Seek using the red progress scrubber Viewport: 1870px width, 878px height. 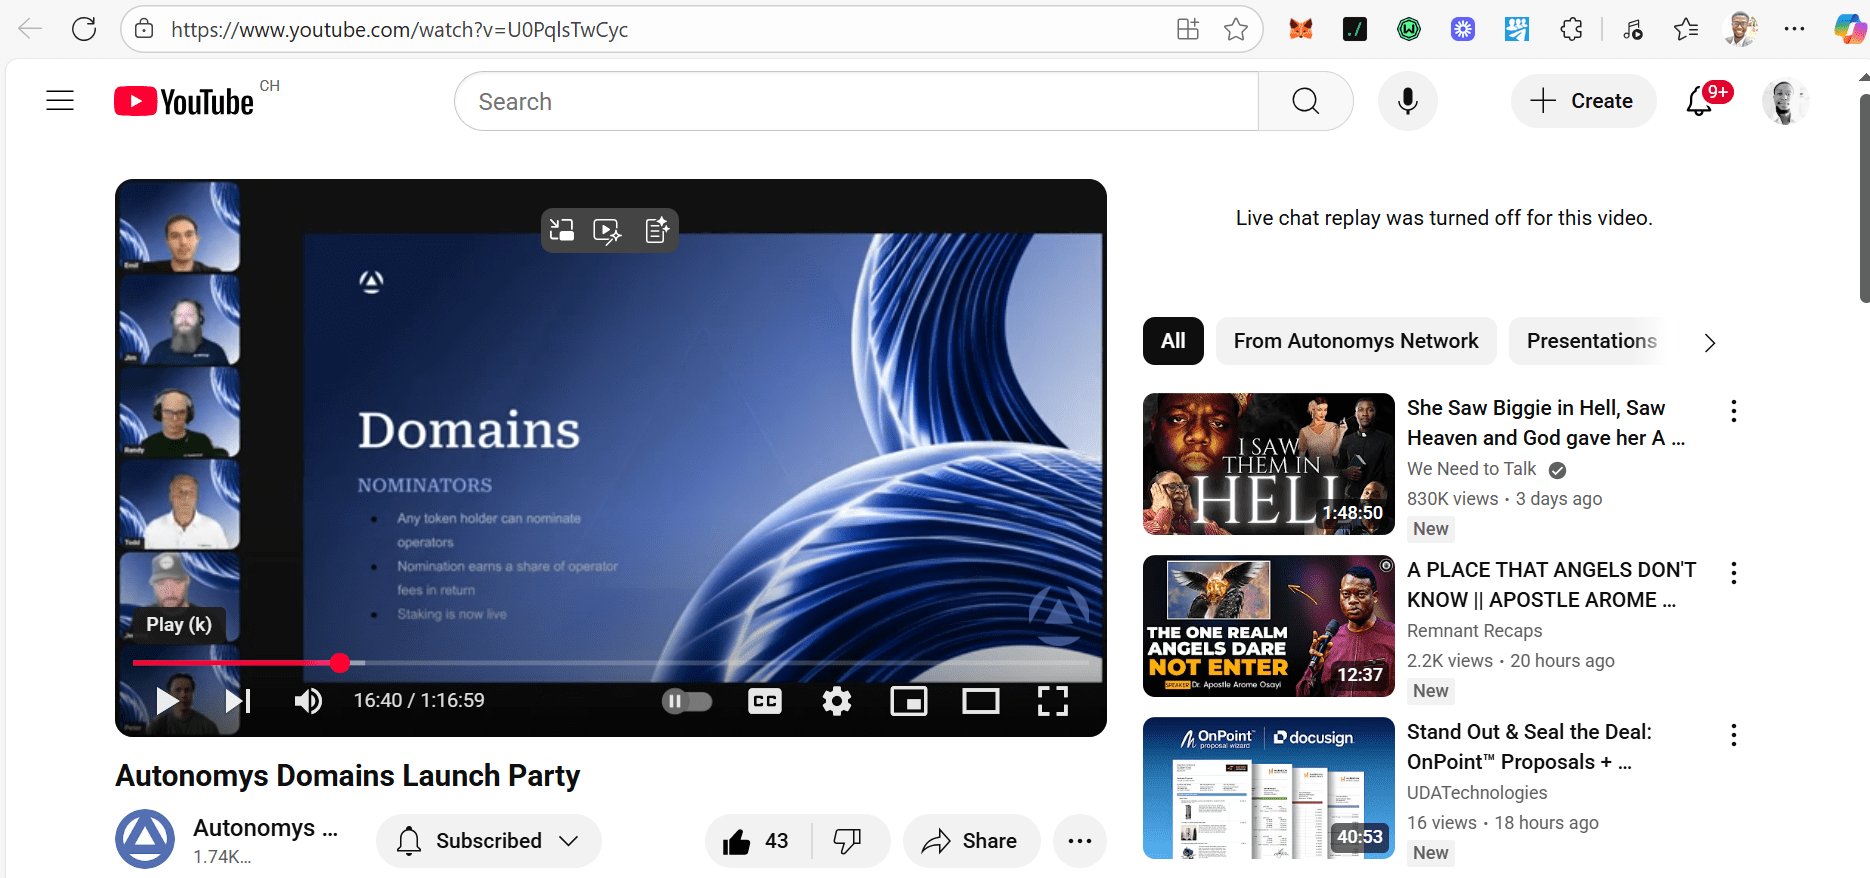click(x=340, y=662)
